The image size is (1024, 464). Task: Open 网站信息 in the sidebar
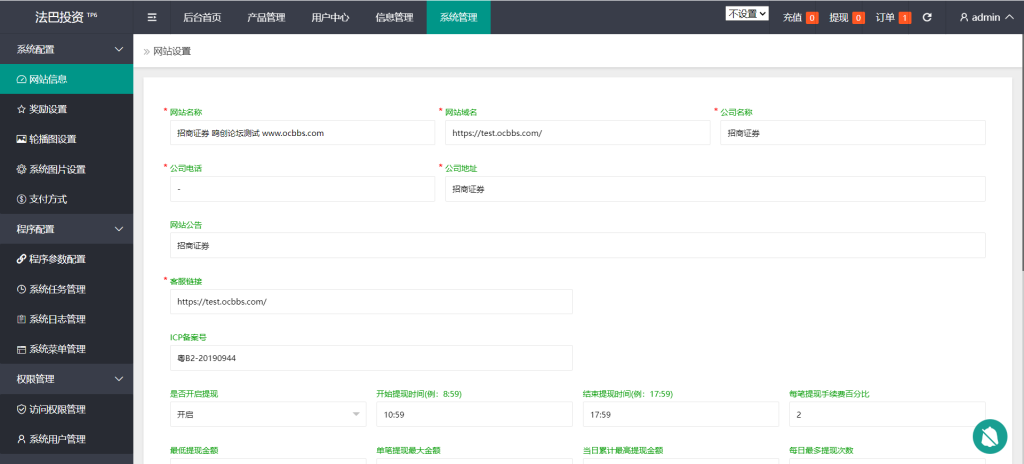click(x=67, y=80)
